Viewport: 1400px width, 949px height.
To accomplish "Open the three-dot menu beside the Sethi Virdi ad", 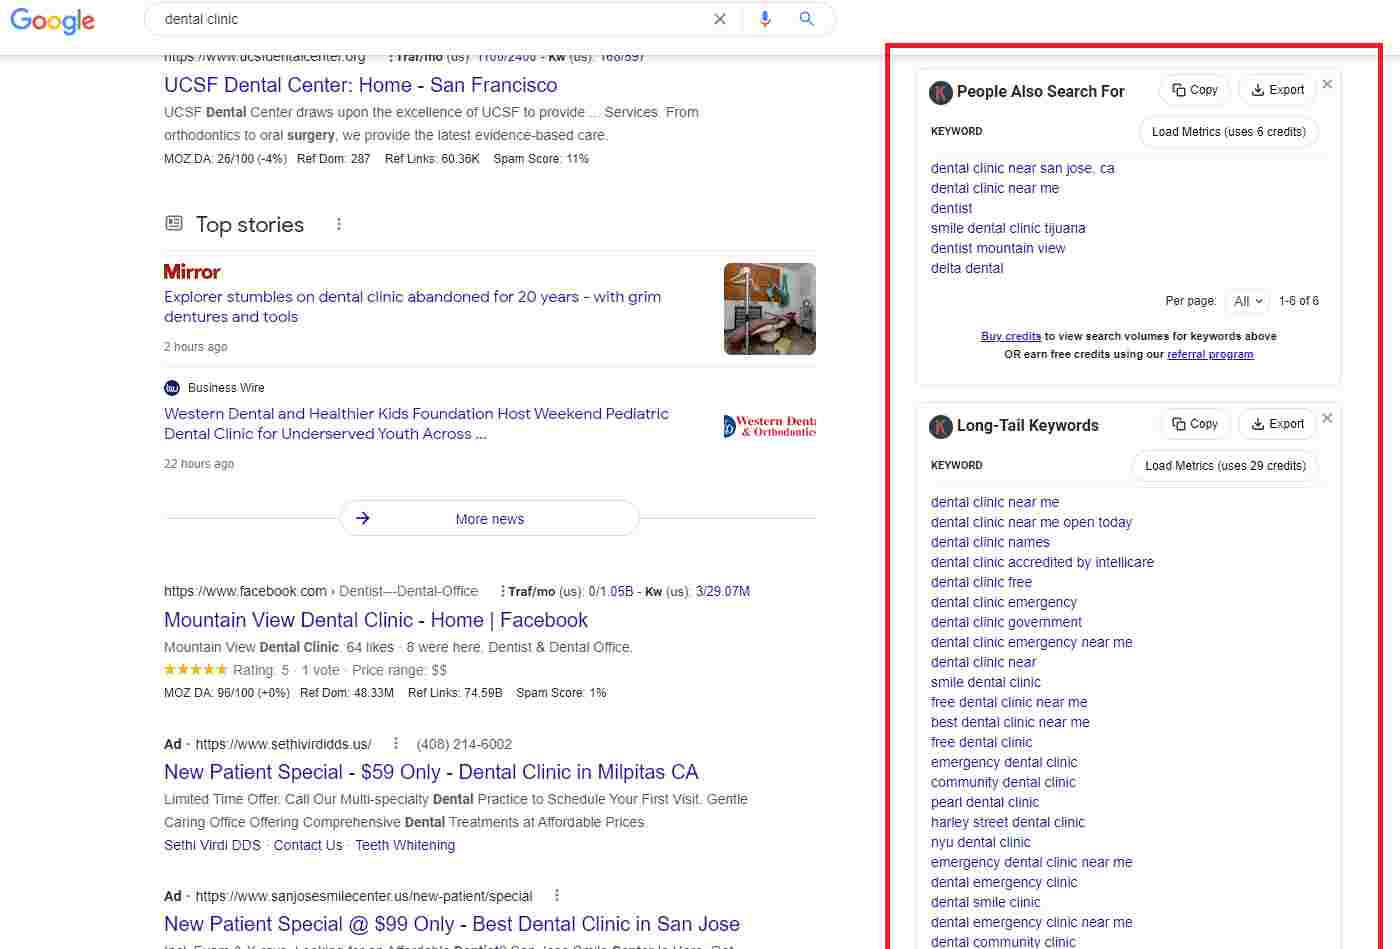I will 396,743.
